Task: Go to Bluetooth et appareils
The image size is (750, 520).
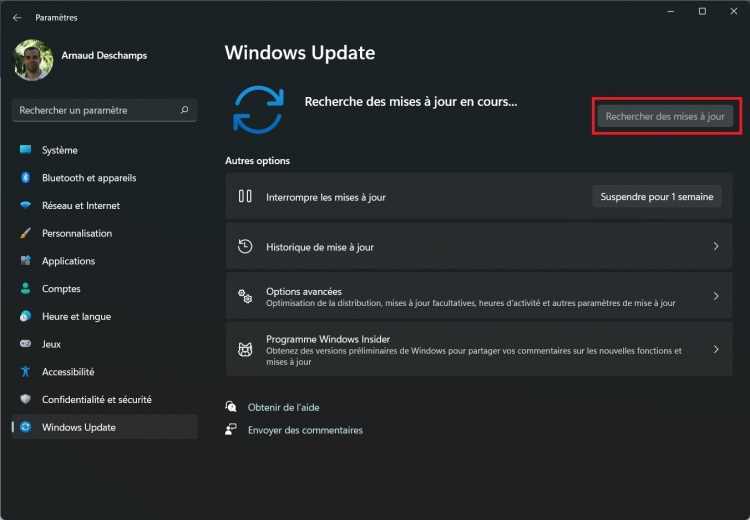Action: coord(89,178)
